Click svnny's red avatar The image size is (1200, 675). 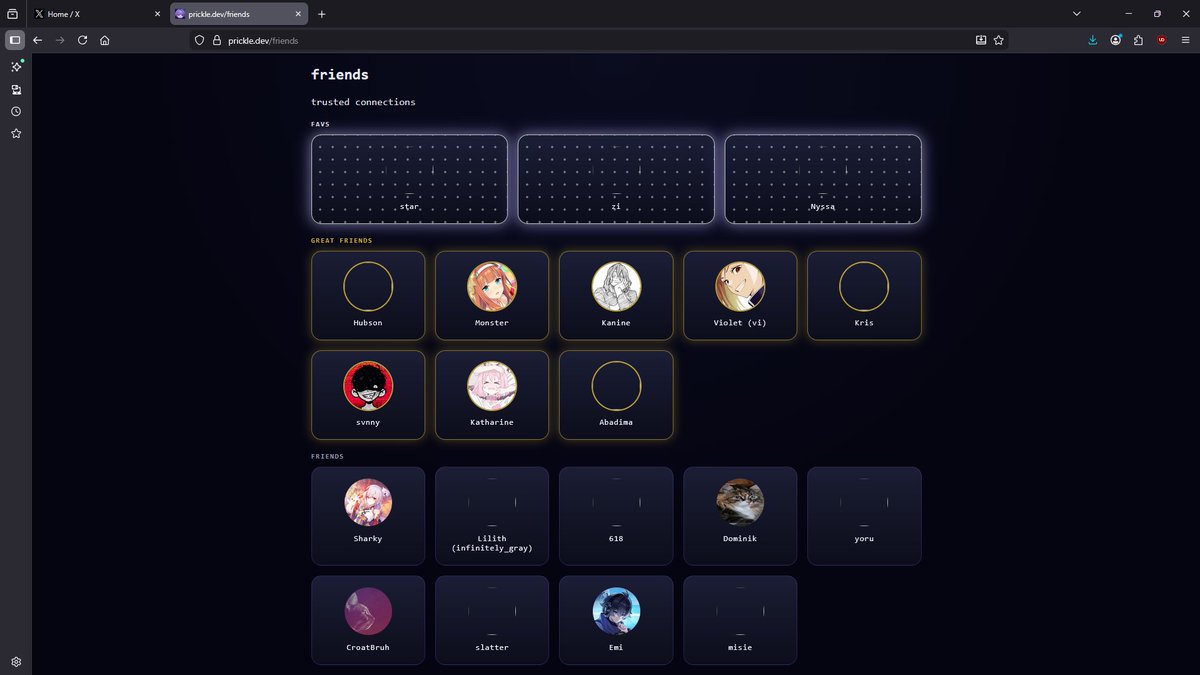coord(368,386)
